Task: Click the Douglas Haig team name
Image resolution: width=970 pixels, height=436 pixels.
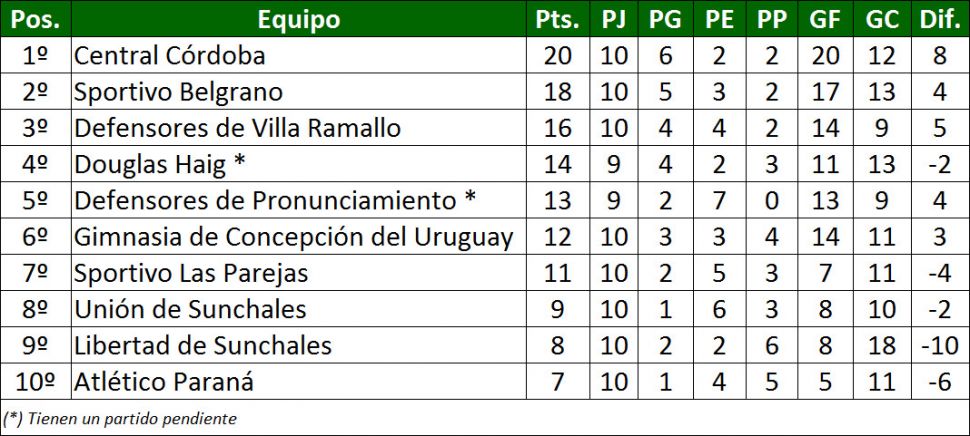Action: tap(160, 165)
